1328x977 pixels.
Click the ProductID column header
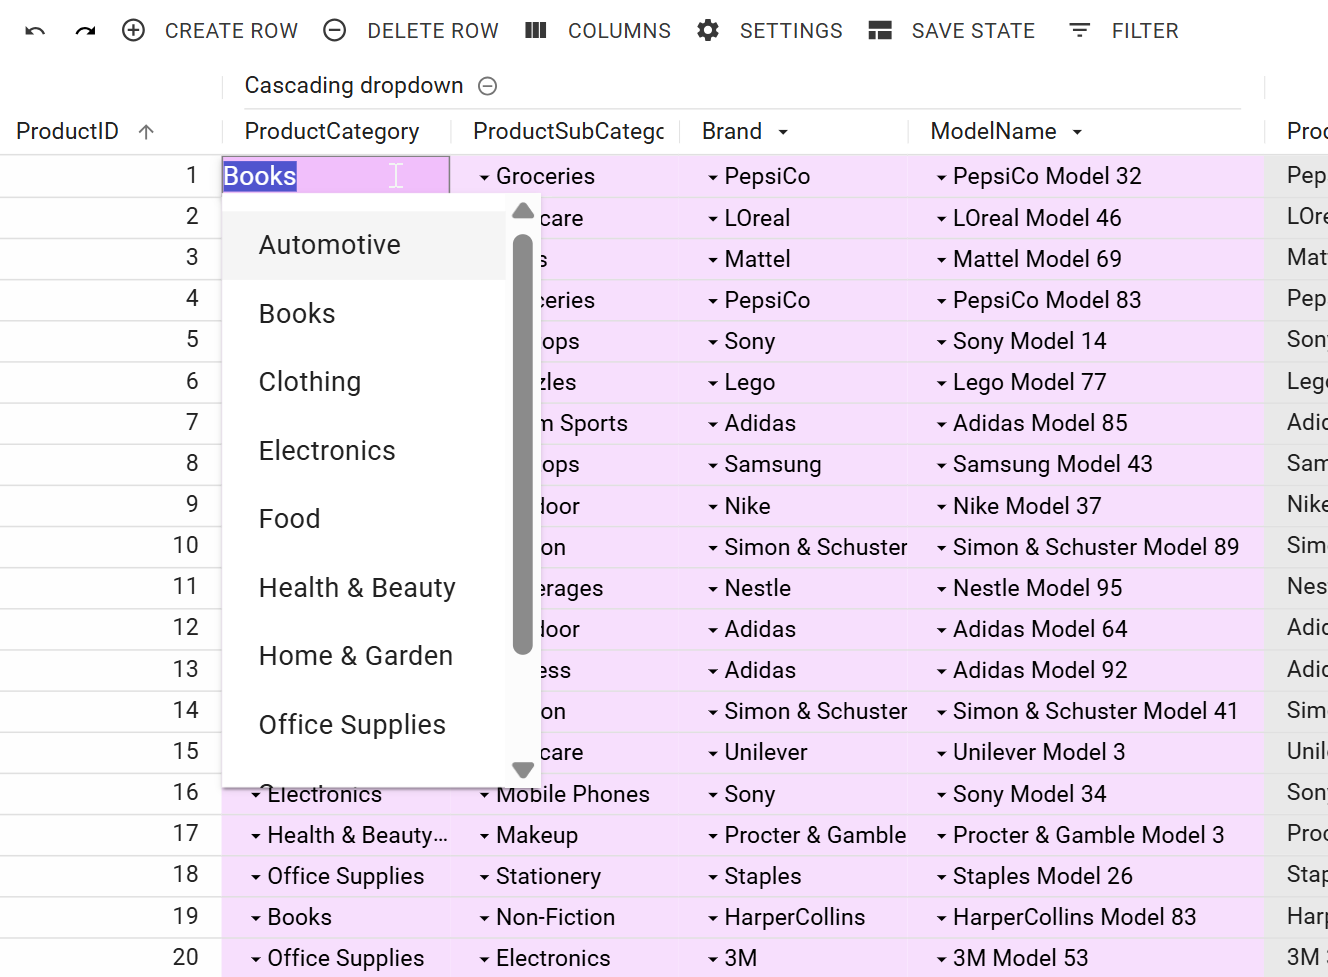click(67, 131)
